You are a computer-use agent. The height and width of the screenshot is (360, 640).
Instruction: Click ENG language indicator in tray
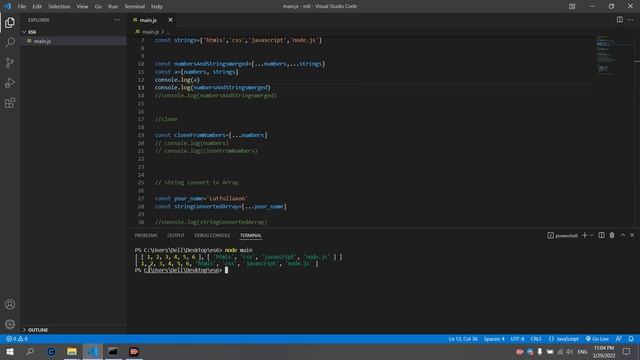click(582, 352)
